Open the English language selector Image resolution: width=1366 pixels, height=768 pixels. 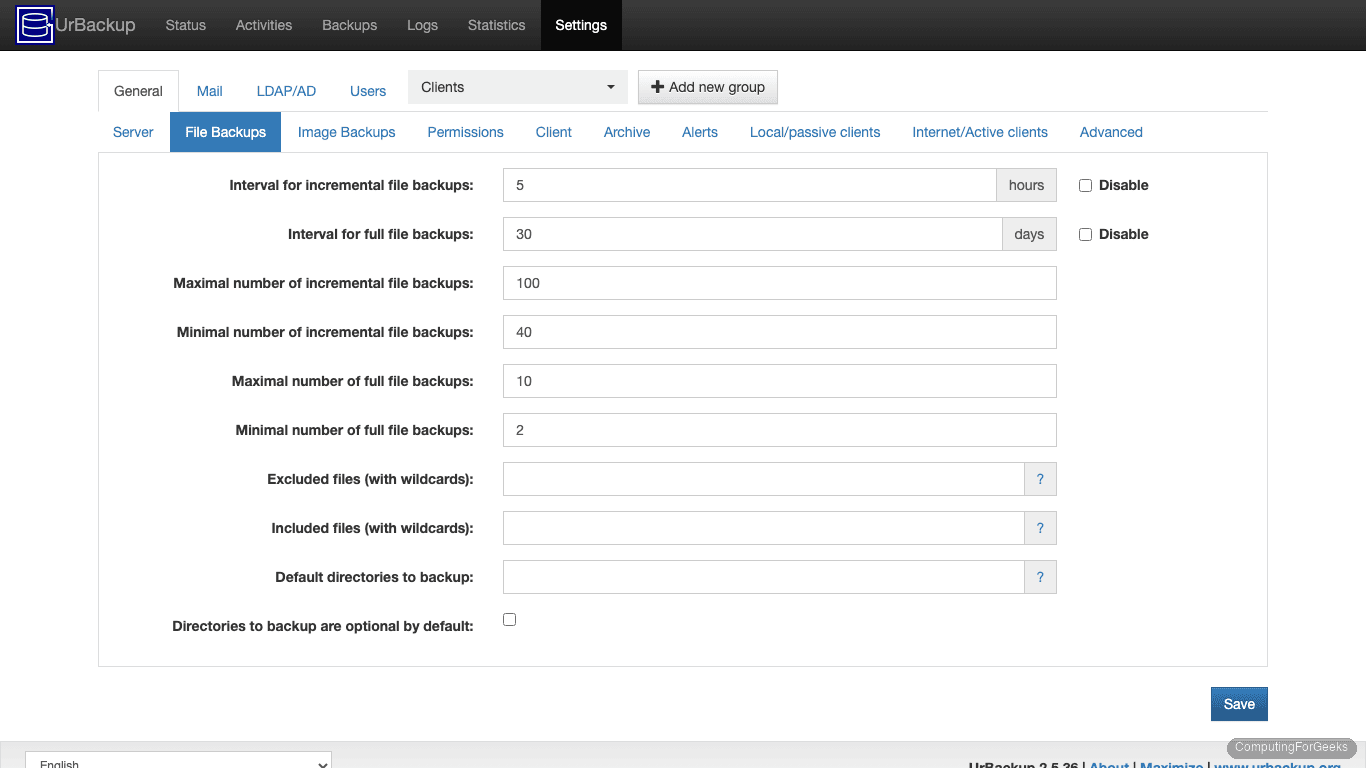178,762
